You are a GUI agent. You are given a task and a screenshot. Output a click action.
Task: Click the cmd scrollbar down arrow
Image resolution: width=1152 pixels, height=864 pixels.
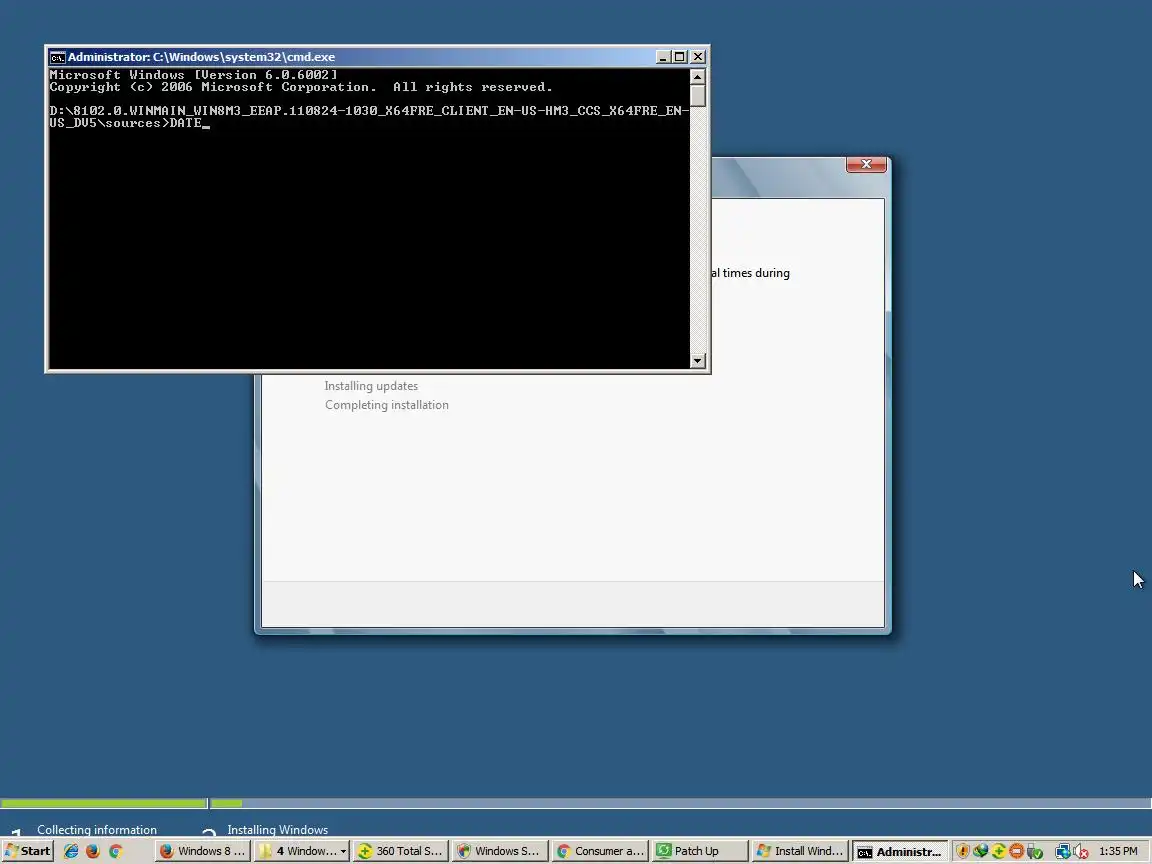click(x=698, y=361)
